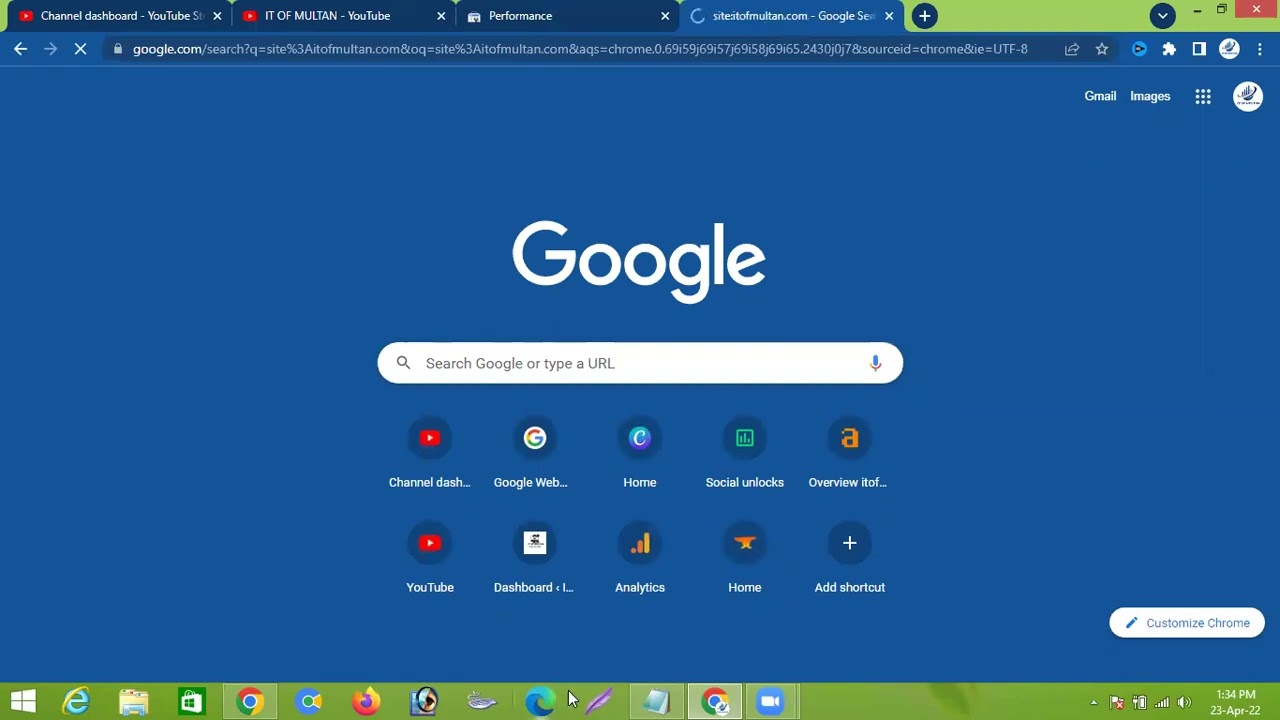Click the share page icon in address bar
This screenshot has width=1280, height=720.
click(1072, 49)
